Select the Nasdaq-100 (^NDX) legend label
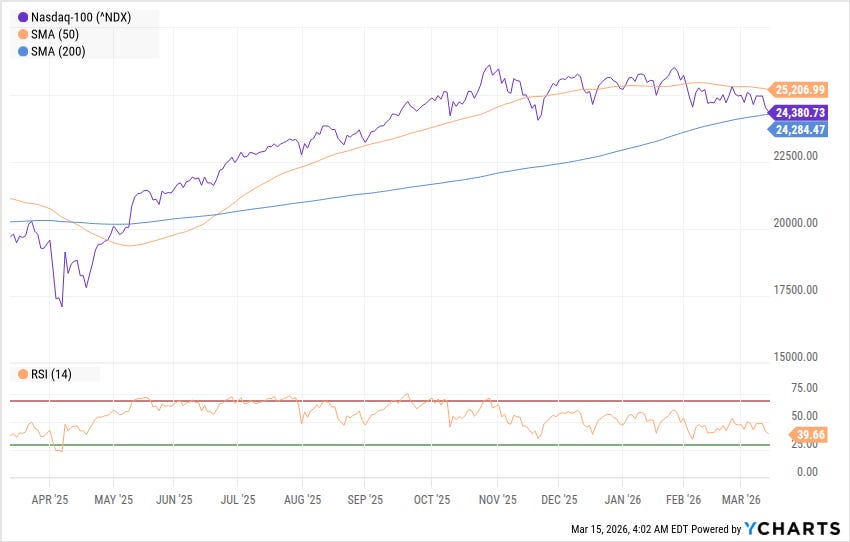 [81, 17]
